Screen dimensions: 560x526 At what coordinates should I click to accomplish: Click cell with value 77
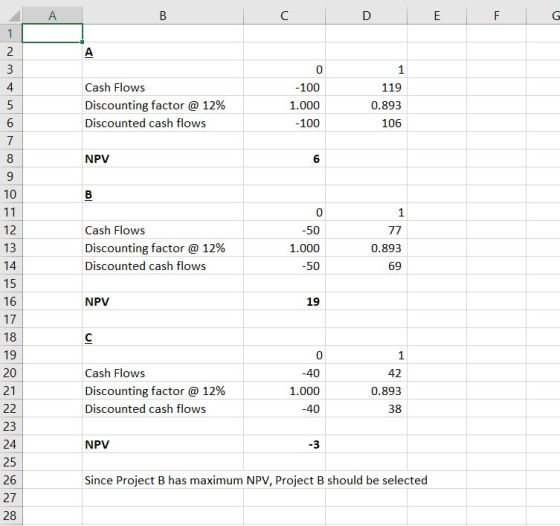tap(366, 230)
